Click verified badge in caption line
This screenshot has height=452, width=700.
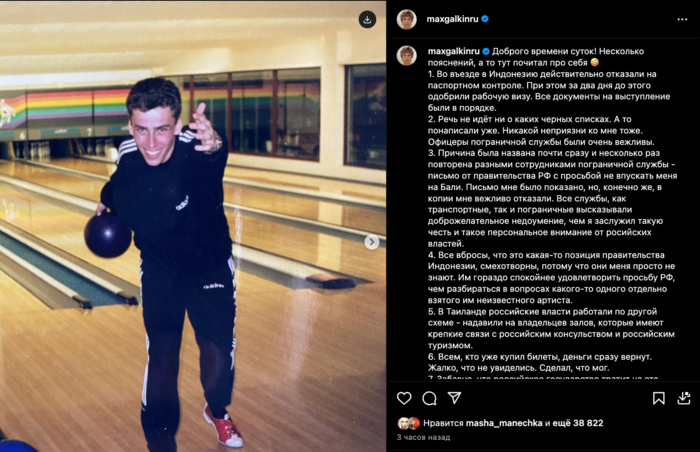486,51
